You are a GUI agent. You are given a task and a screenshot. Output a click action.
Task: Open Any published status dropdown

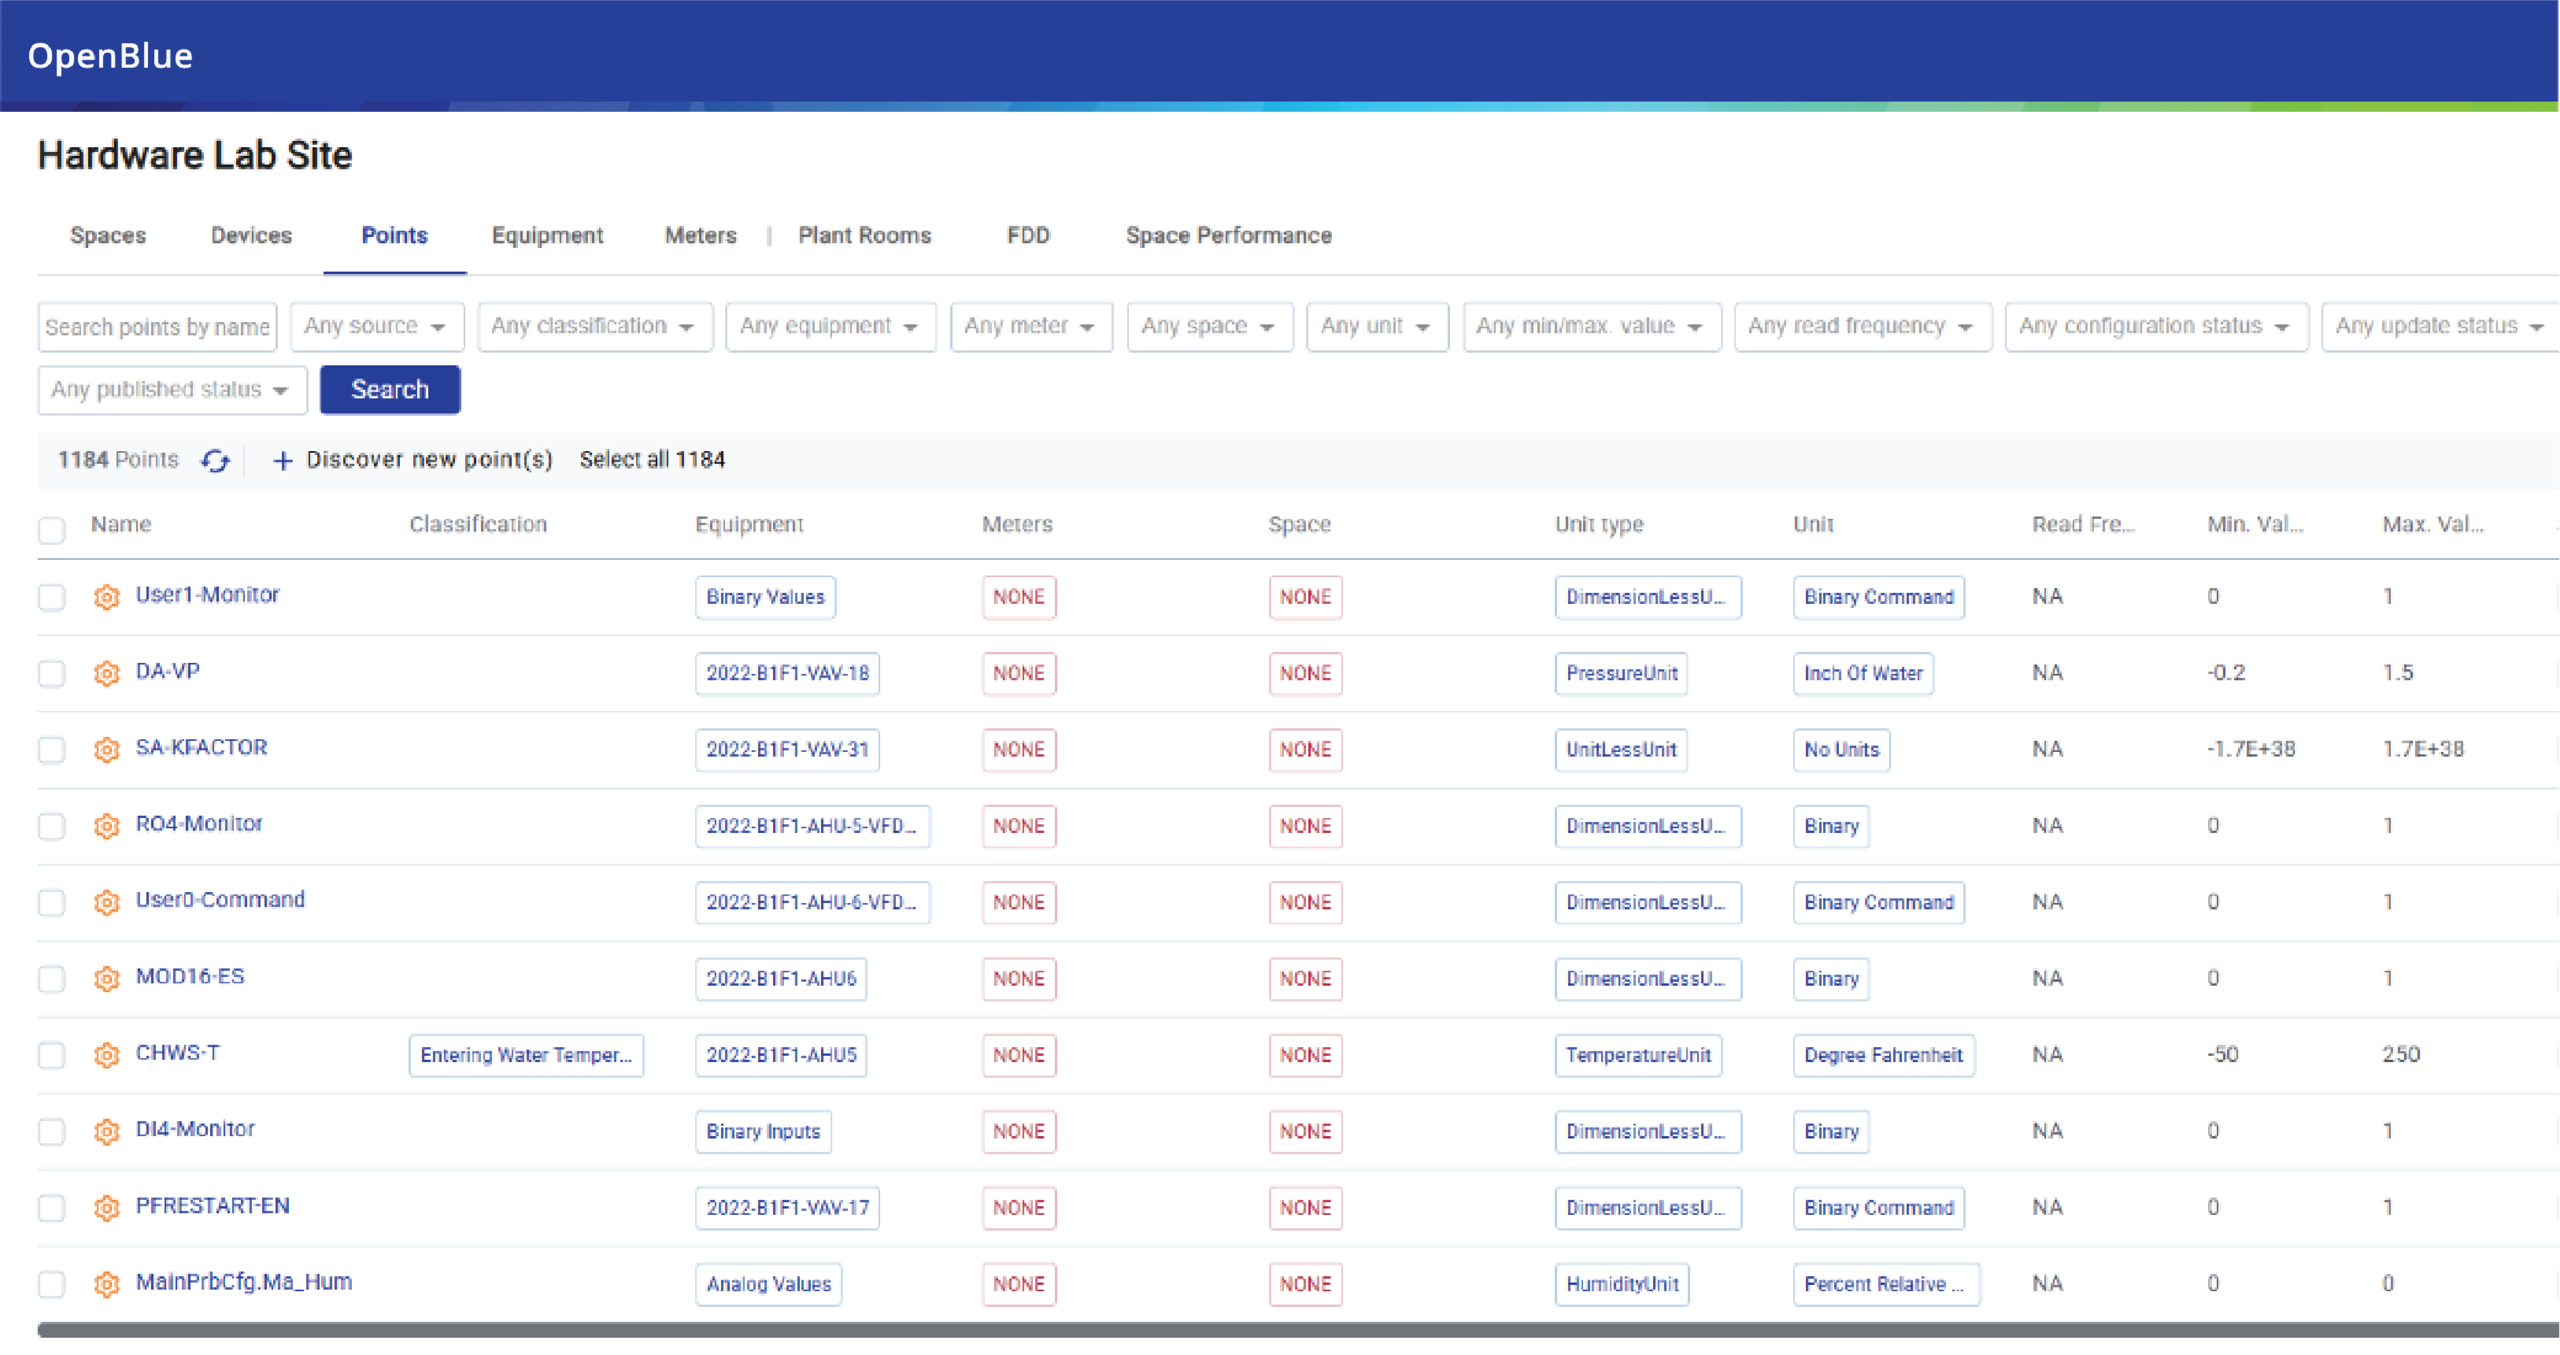tap(171, 390)
